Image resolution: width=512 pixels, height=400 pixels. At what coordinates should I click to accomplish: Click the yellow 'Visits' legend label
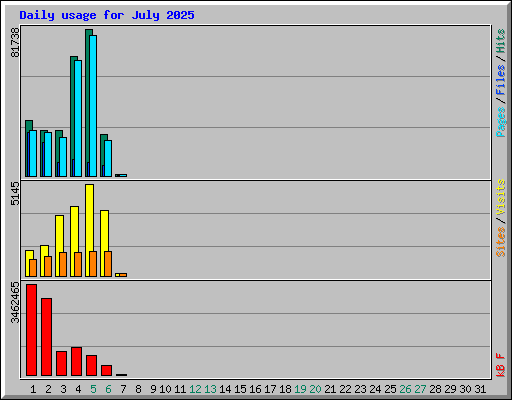click(501, 198)
